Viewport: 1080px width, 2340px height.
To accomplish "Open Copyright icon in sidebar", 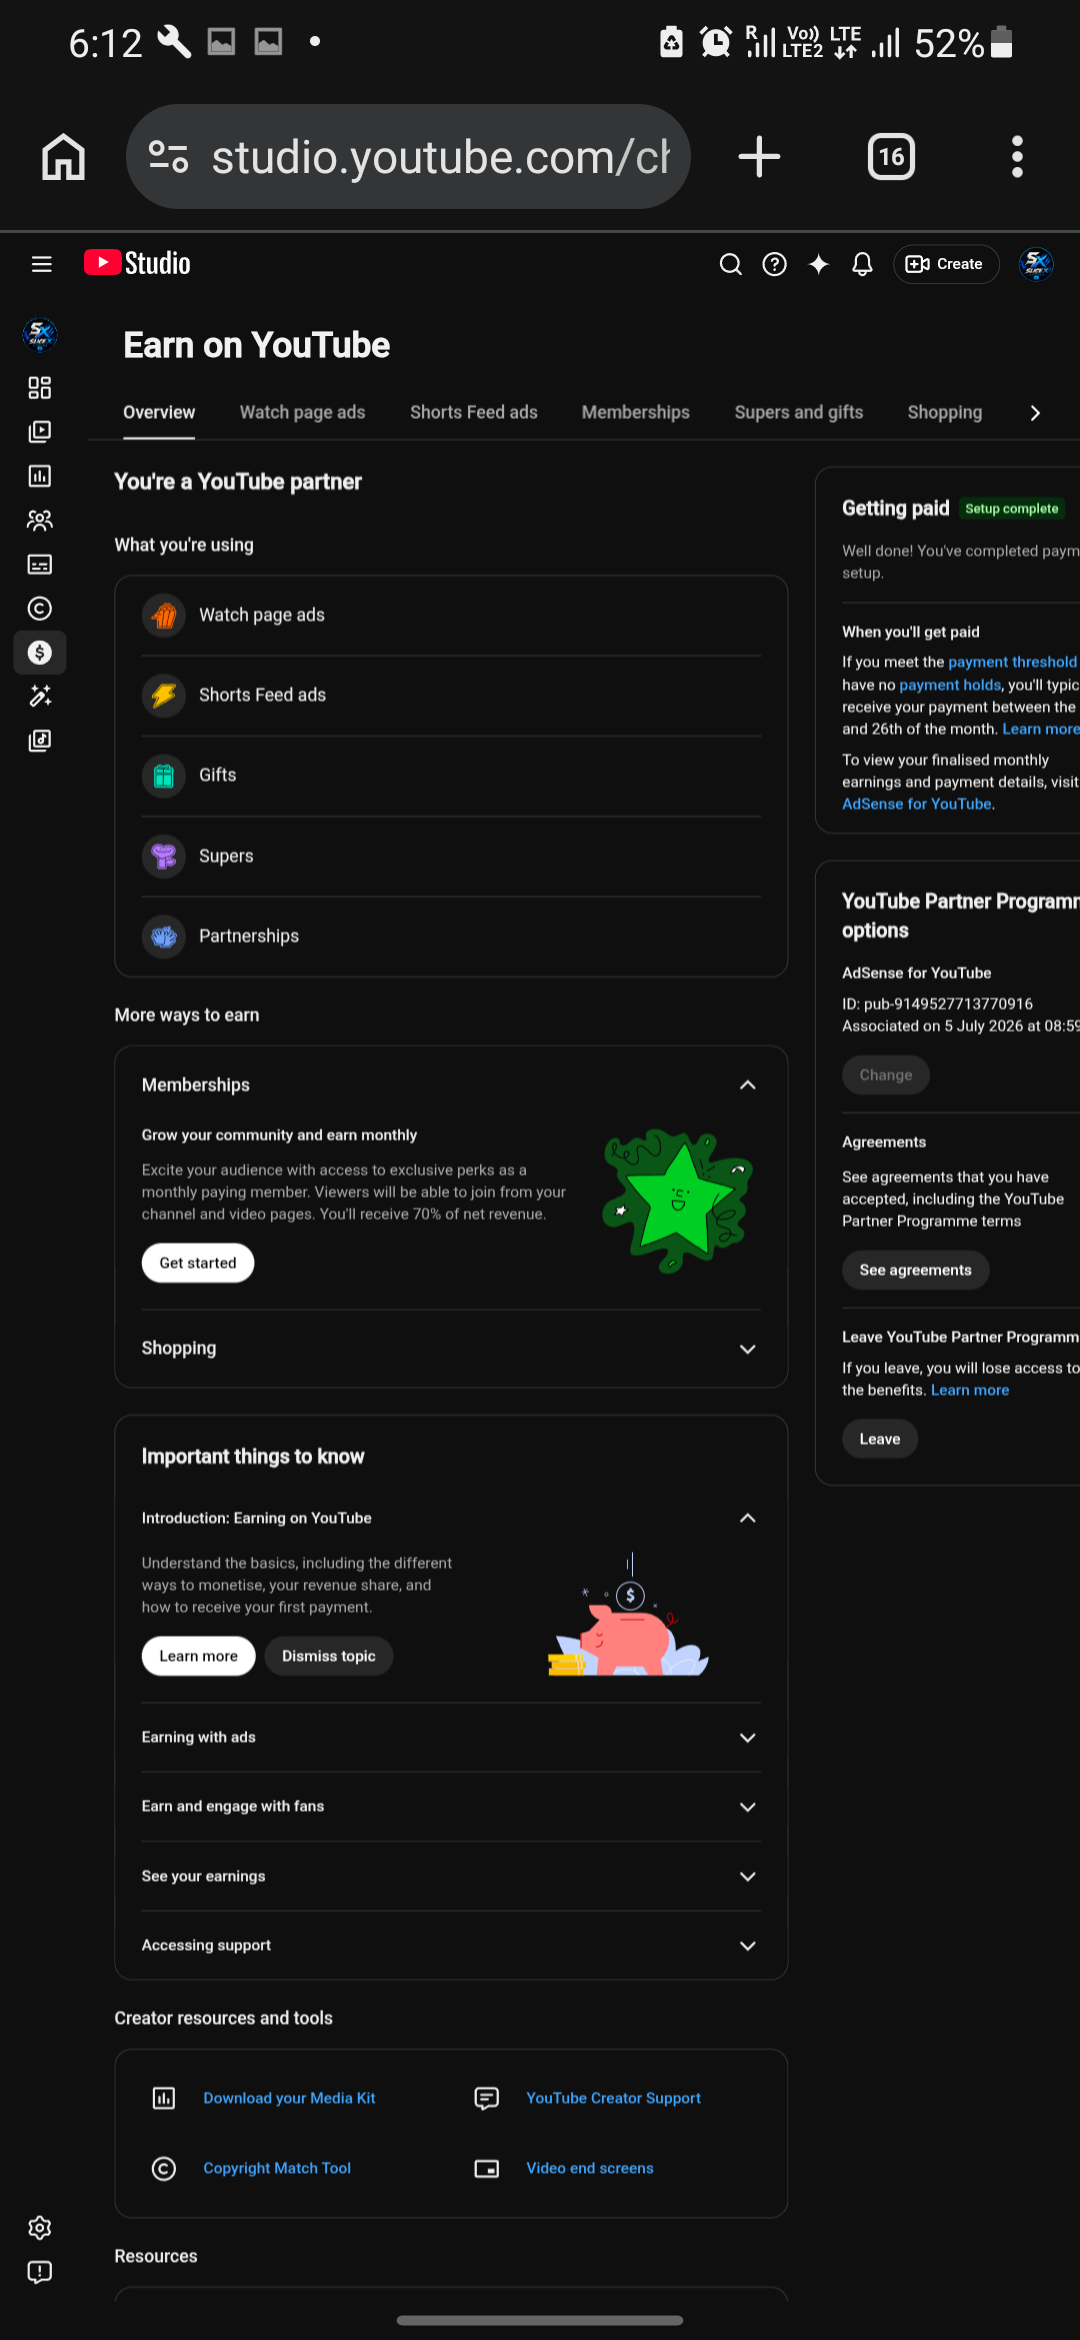I will (40, 608).
